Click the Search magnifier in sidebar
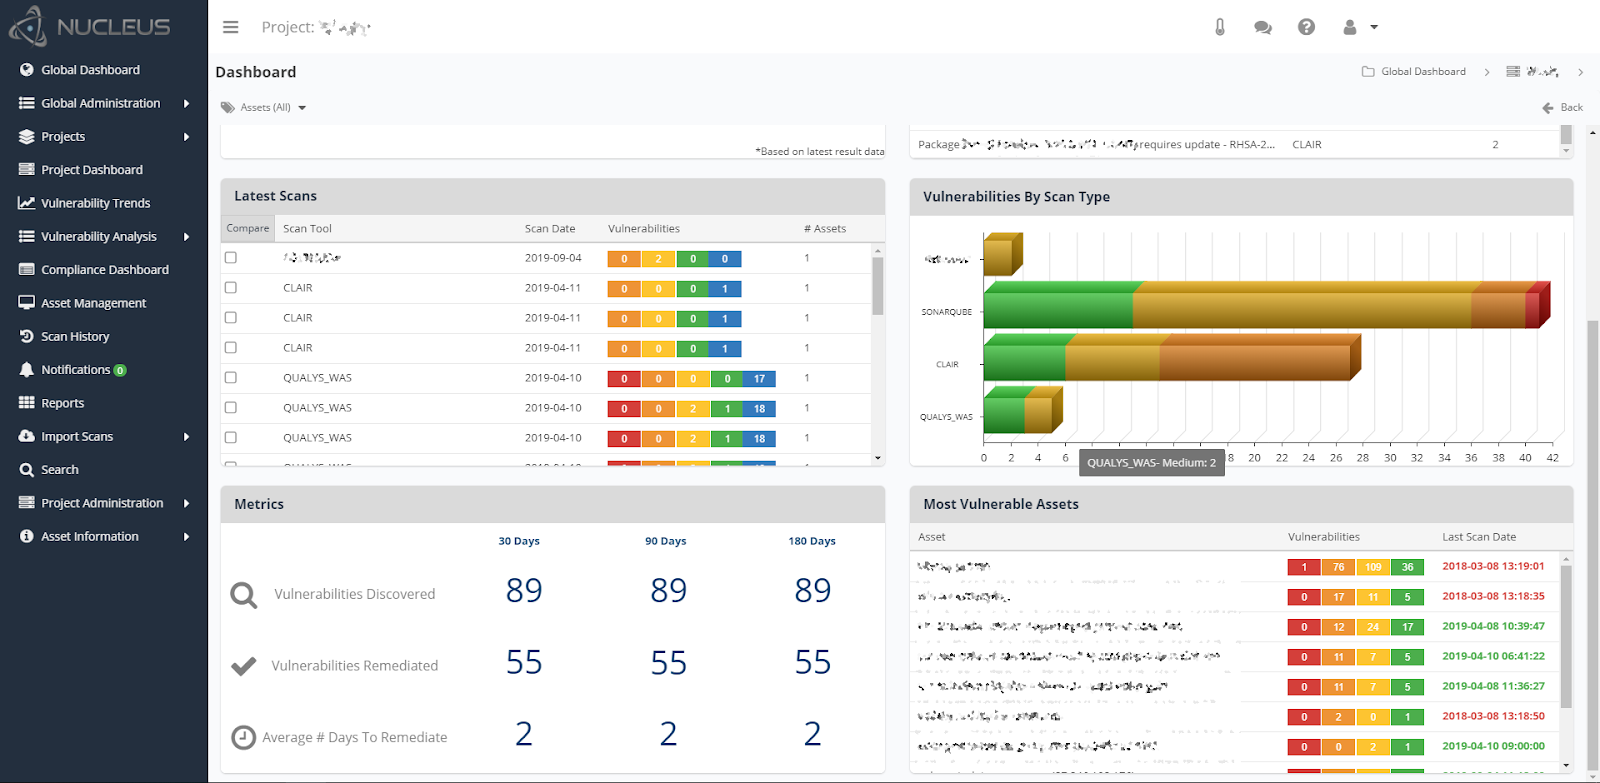This screenshot has width=1600, height=783. (x=27, y=469)
